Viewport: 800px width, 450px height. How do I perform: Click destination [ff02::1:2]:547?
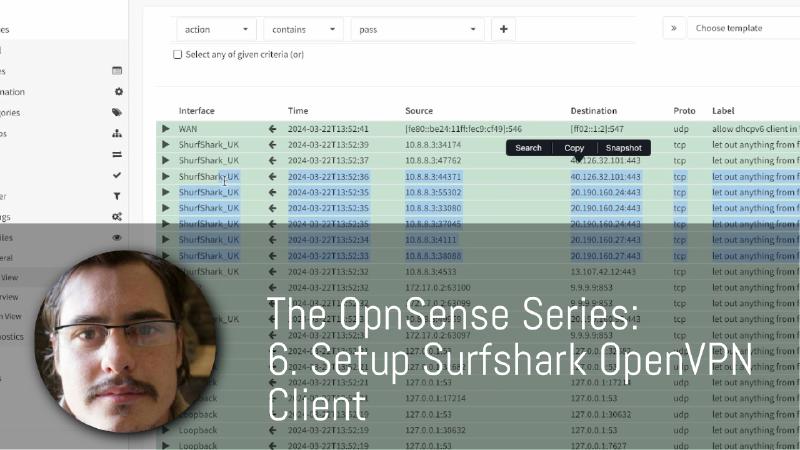[x=597, y=129]
